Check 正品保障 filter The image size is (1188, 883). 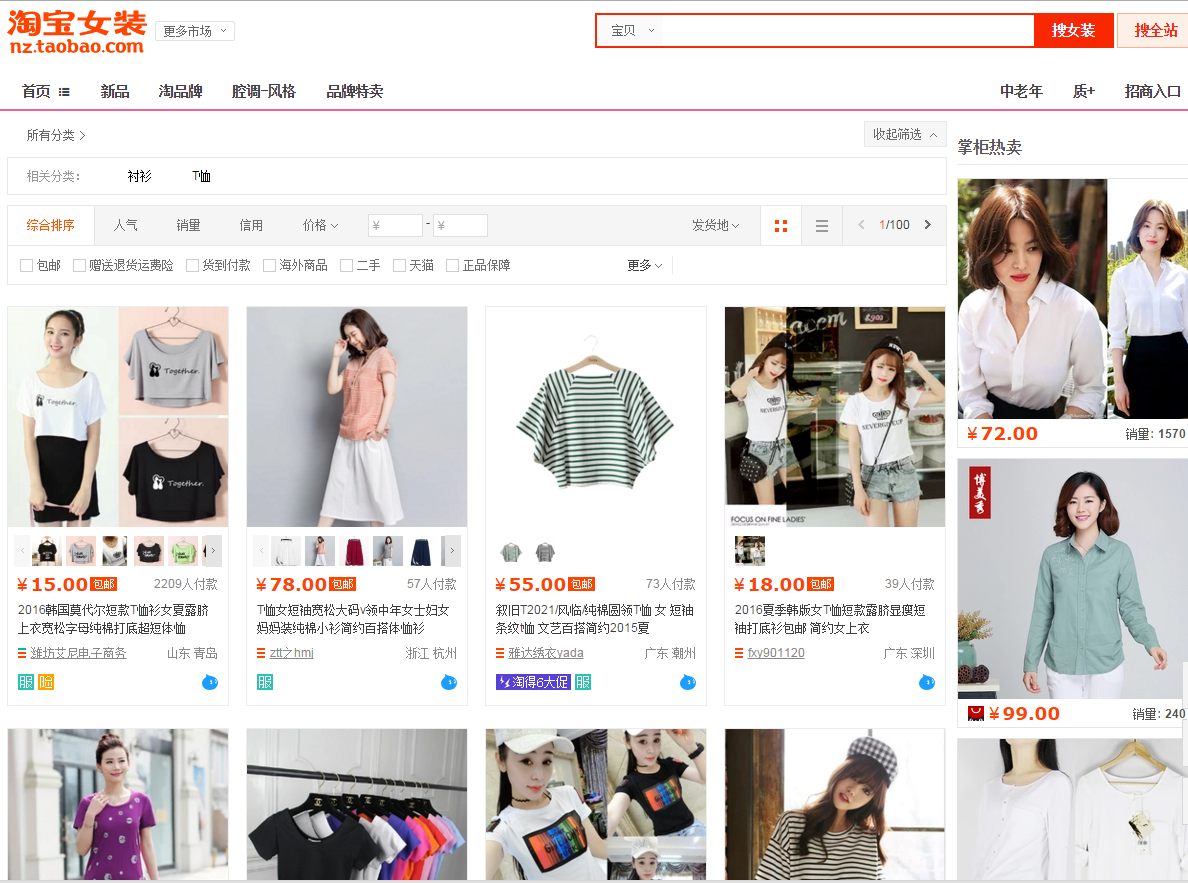[452, 265]
